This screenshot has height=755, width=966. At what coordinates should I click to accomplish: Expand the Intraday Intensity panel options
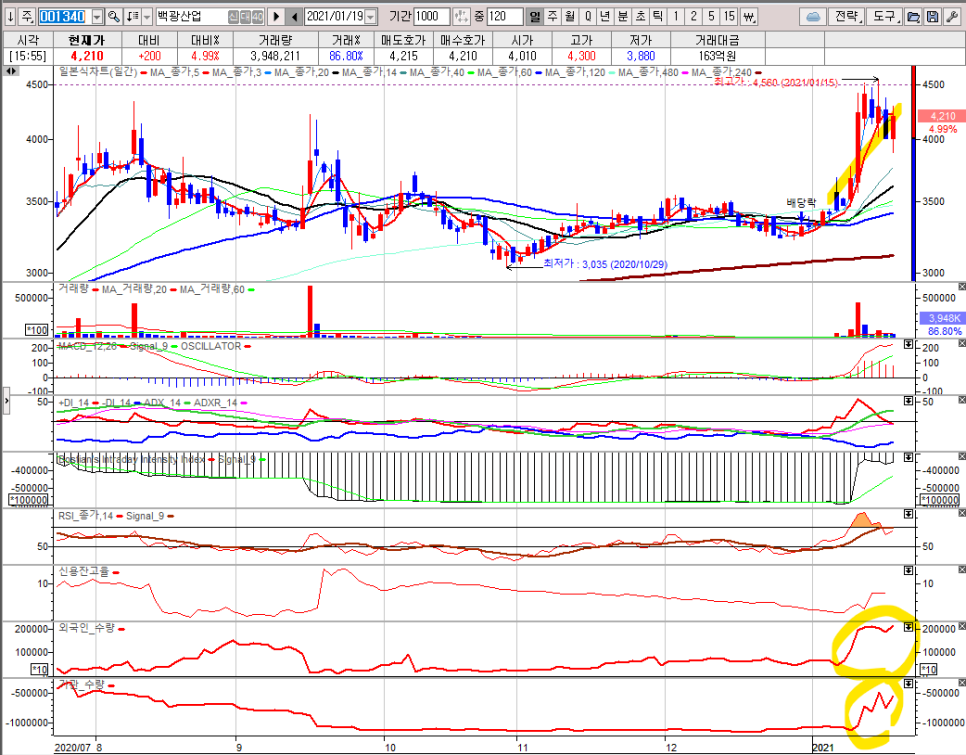908,458
